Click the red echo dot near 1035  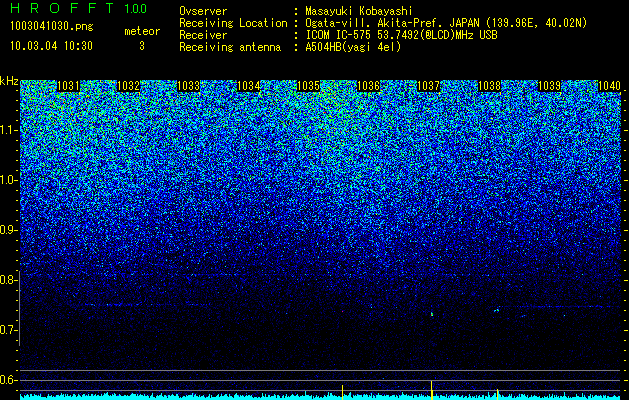pos(343,311)
